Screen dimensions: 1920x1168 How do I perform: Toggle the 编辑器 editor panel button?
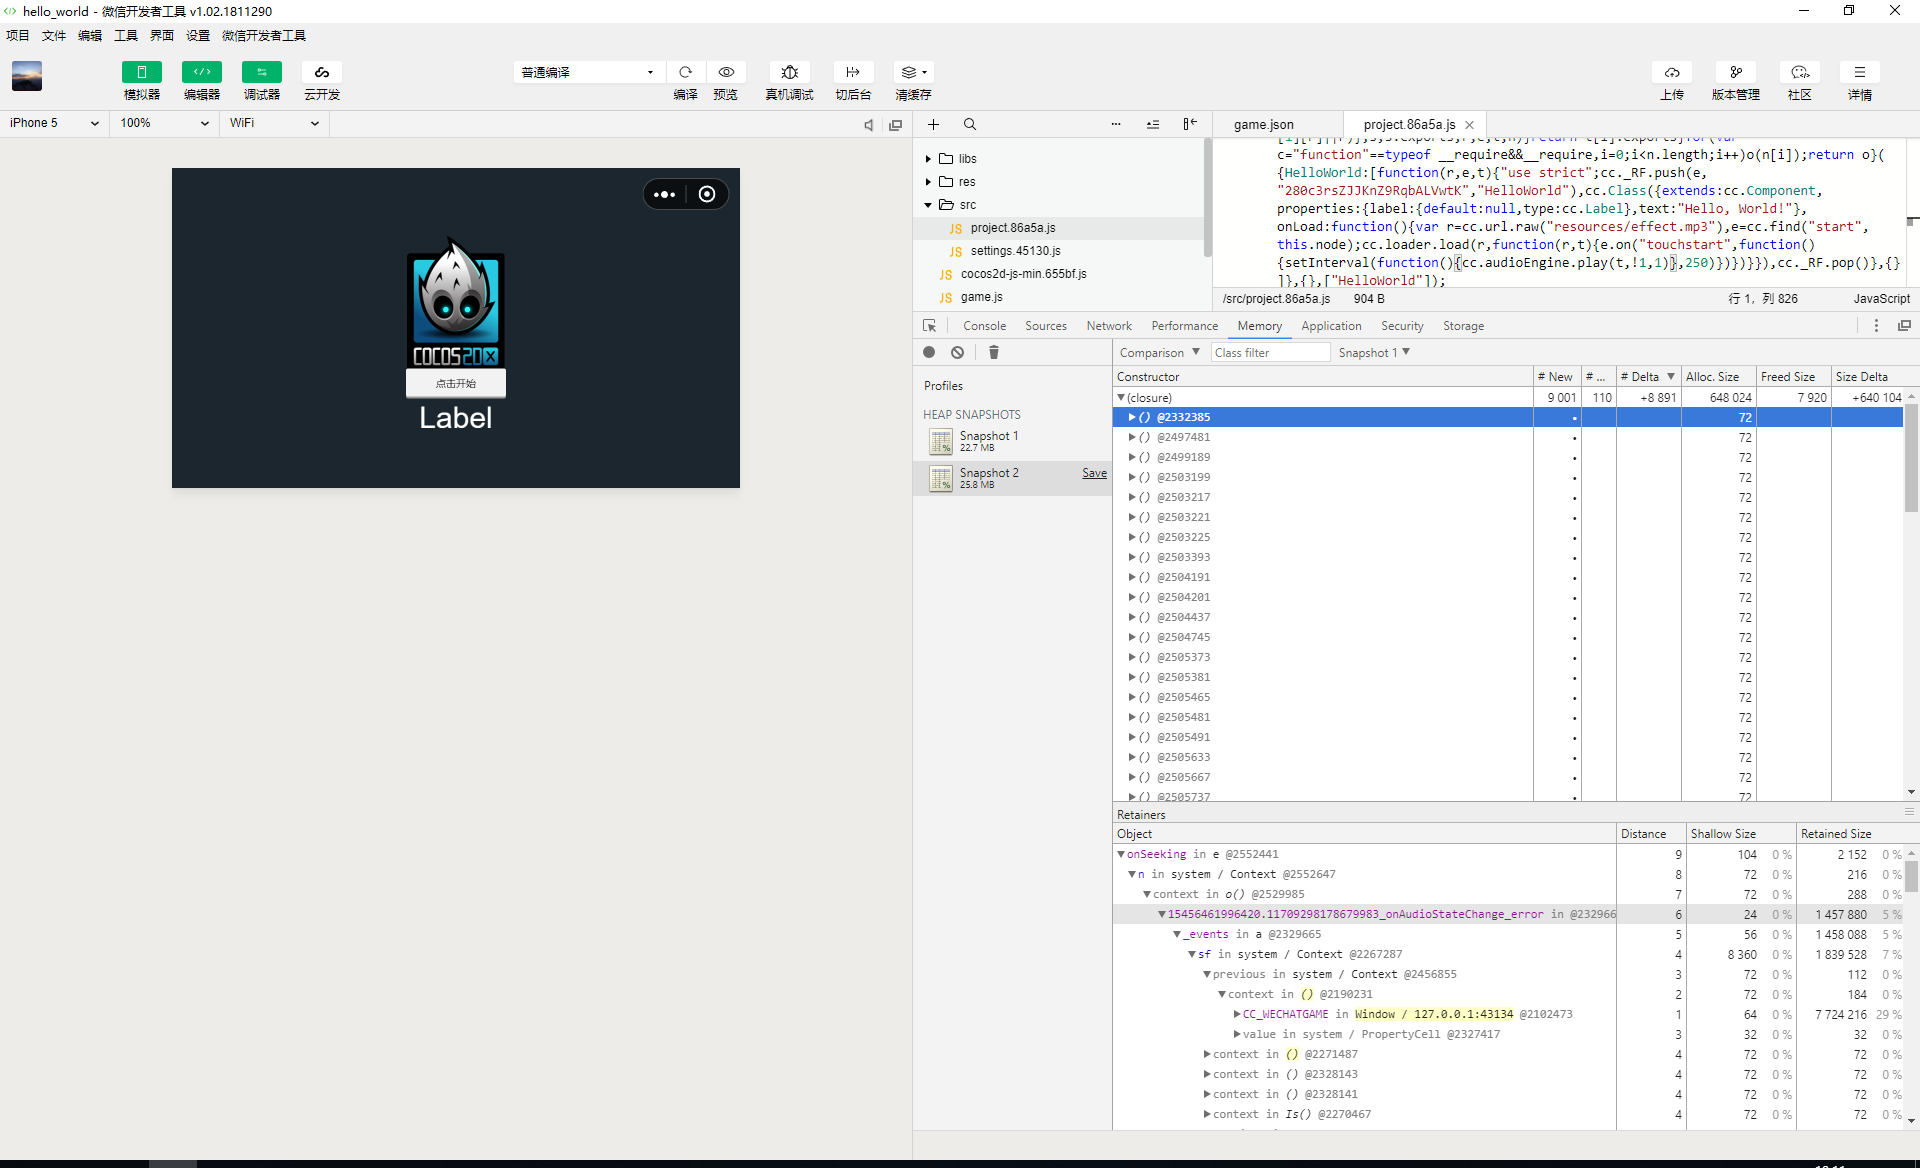[201, 72]
